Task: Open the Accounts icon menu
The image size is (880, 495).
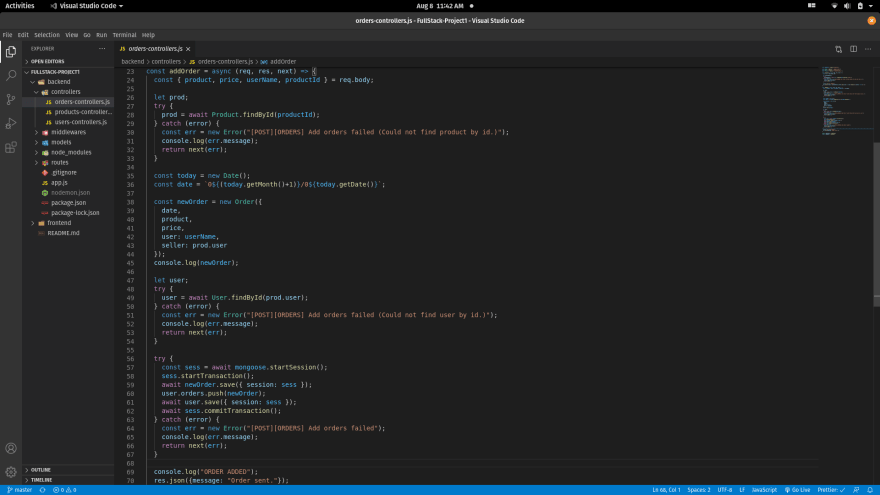Action: pyautogui.click(x=11, y=448)
